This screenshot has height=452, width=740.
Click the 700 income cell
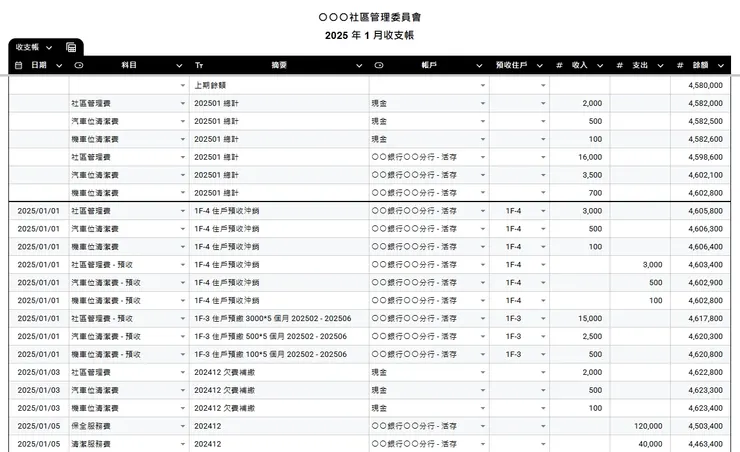[580, 193]
